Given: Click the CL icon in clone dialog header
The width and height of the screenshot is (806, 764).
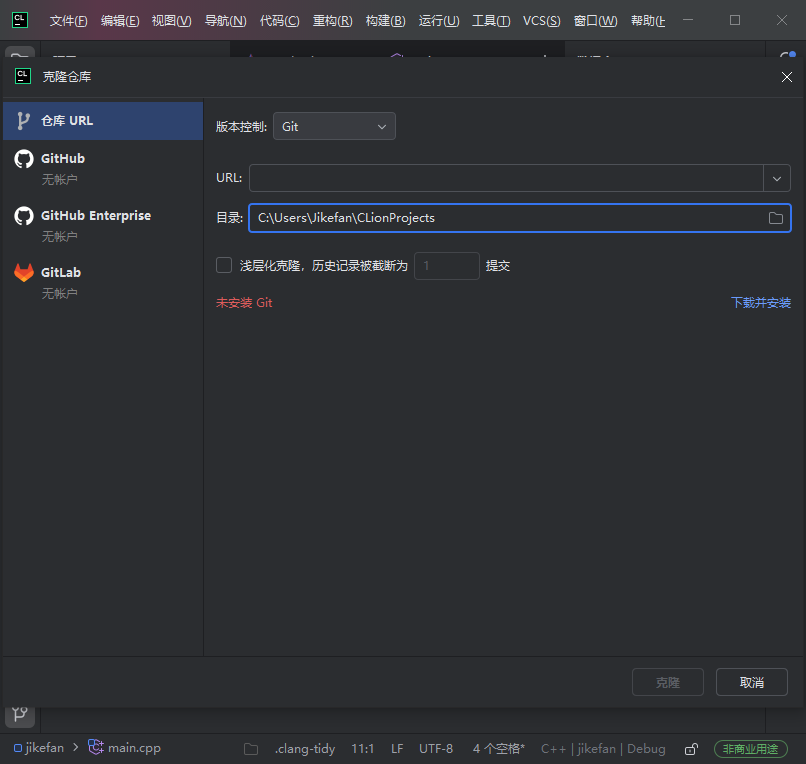Looking at the screenshot, I should pos(23,76).
